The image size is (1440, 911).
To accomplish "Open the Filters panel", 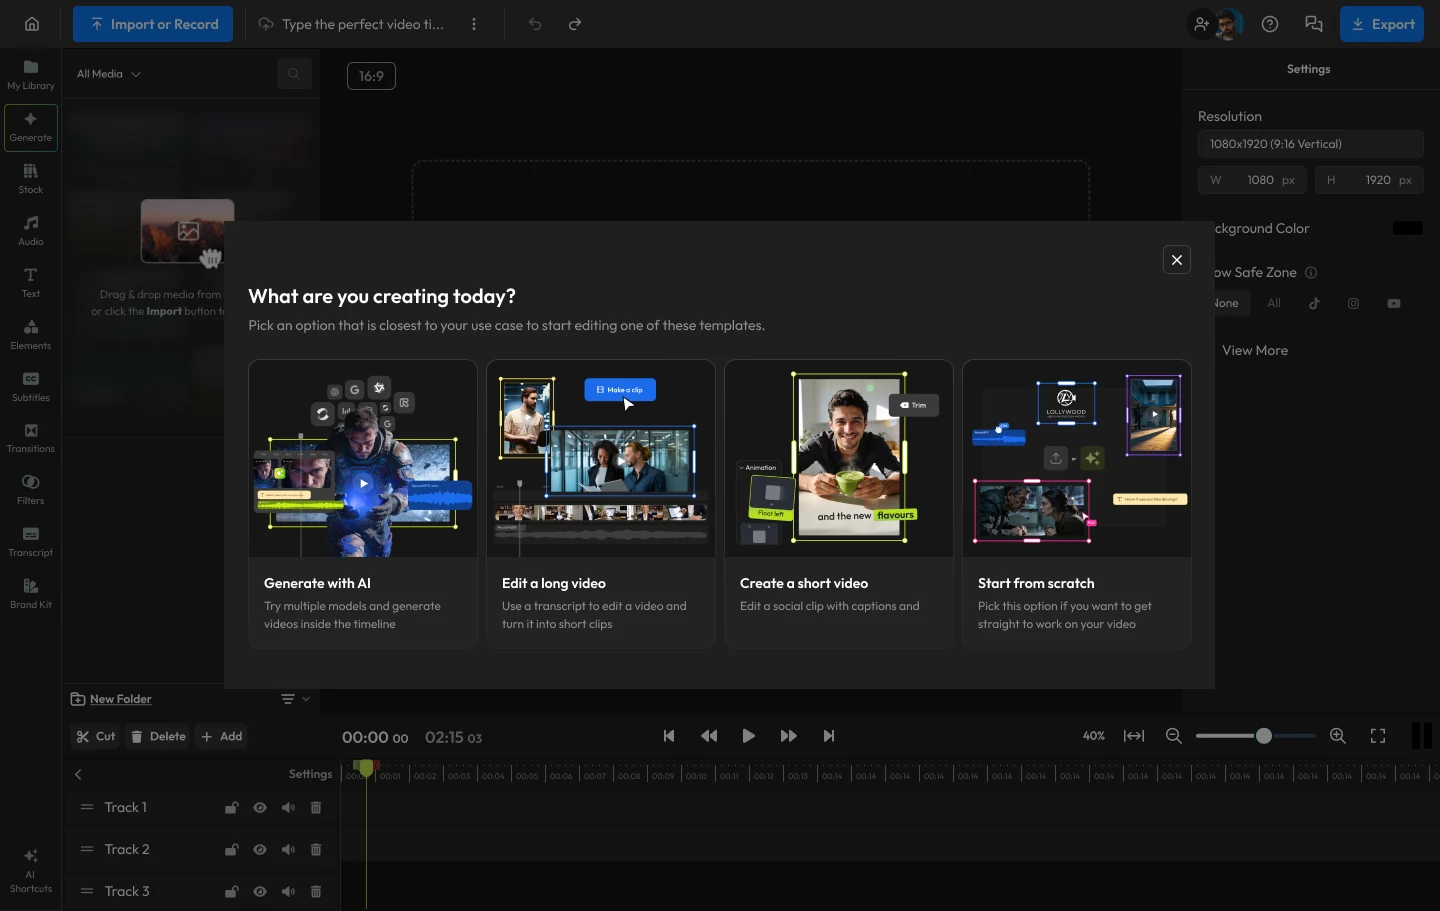I will [x=31, y=490].
